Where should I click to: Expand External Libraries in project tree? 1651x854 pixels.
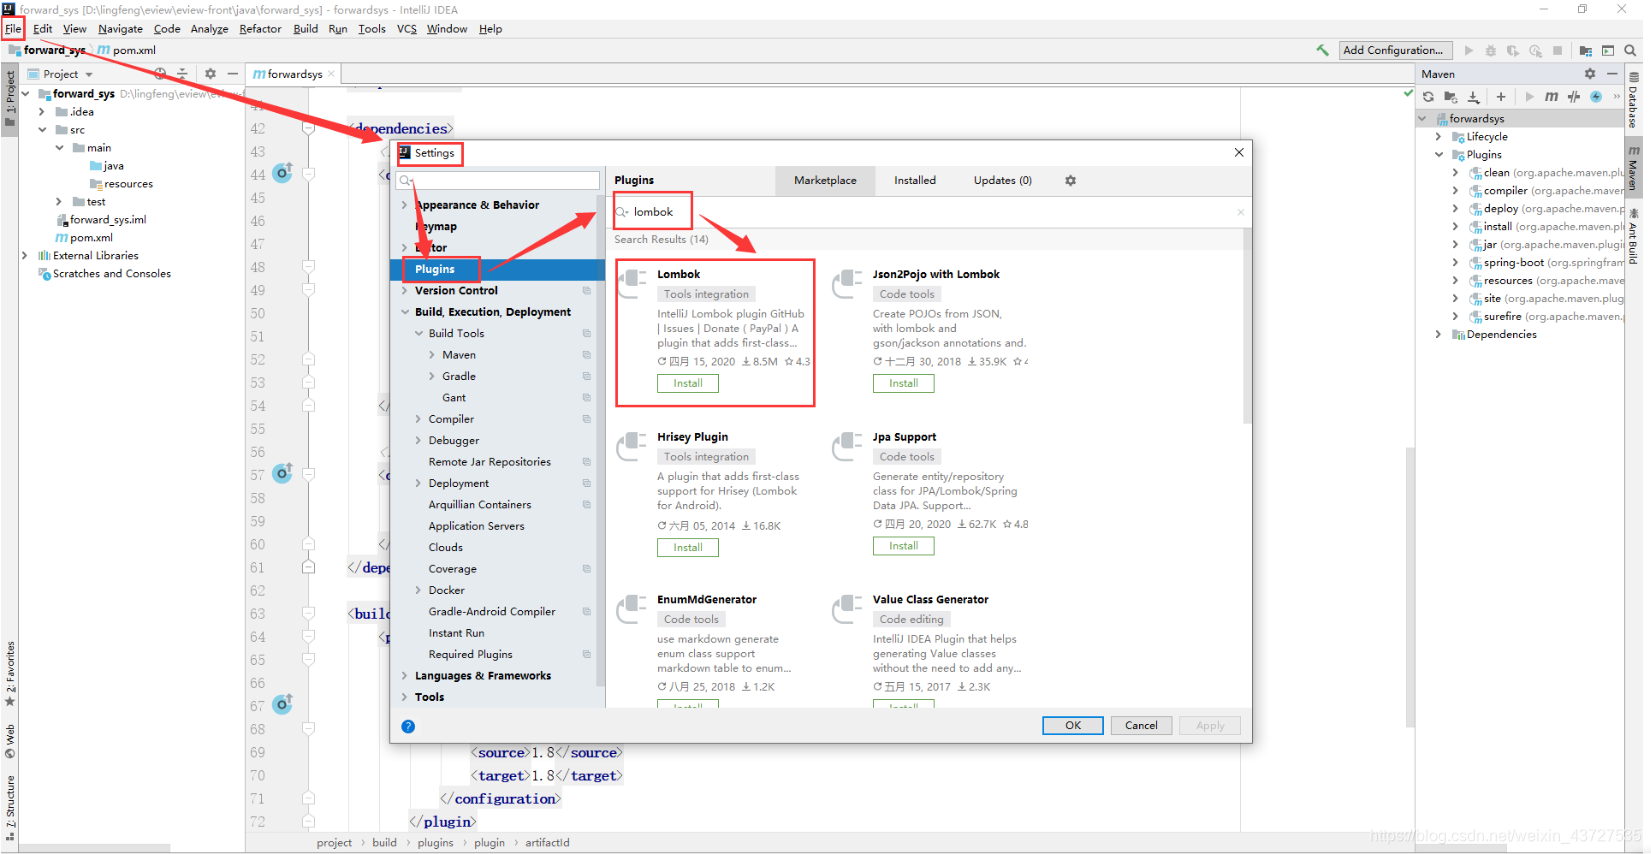pos(25,256)
